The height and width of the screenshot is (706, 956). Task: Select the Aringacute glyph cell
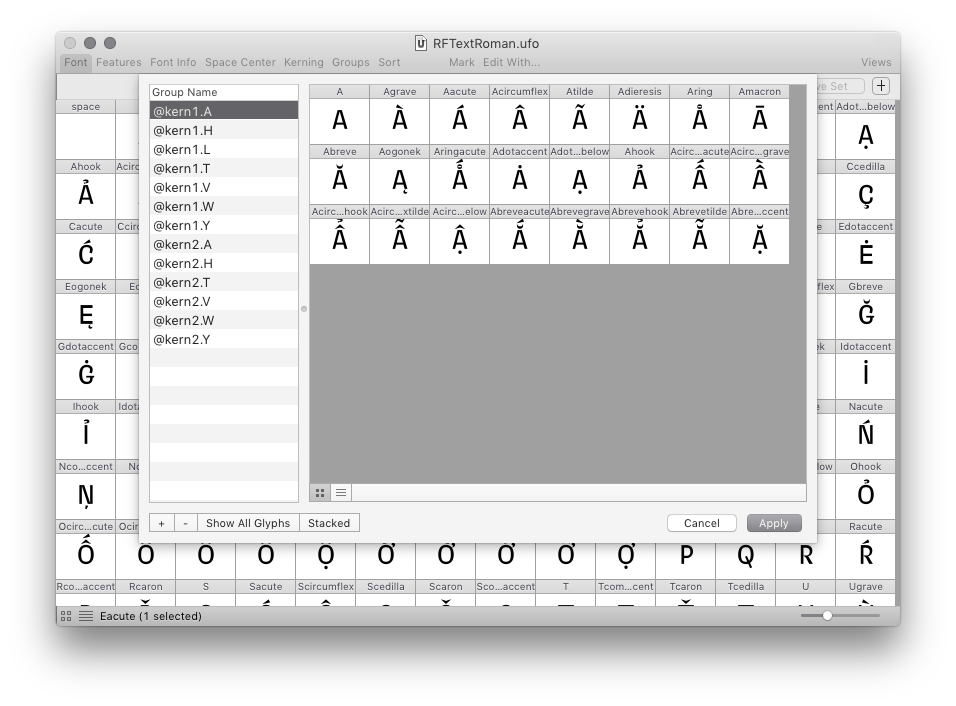[x=460, y=174]
